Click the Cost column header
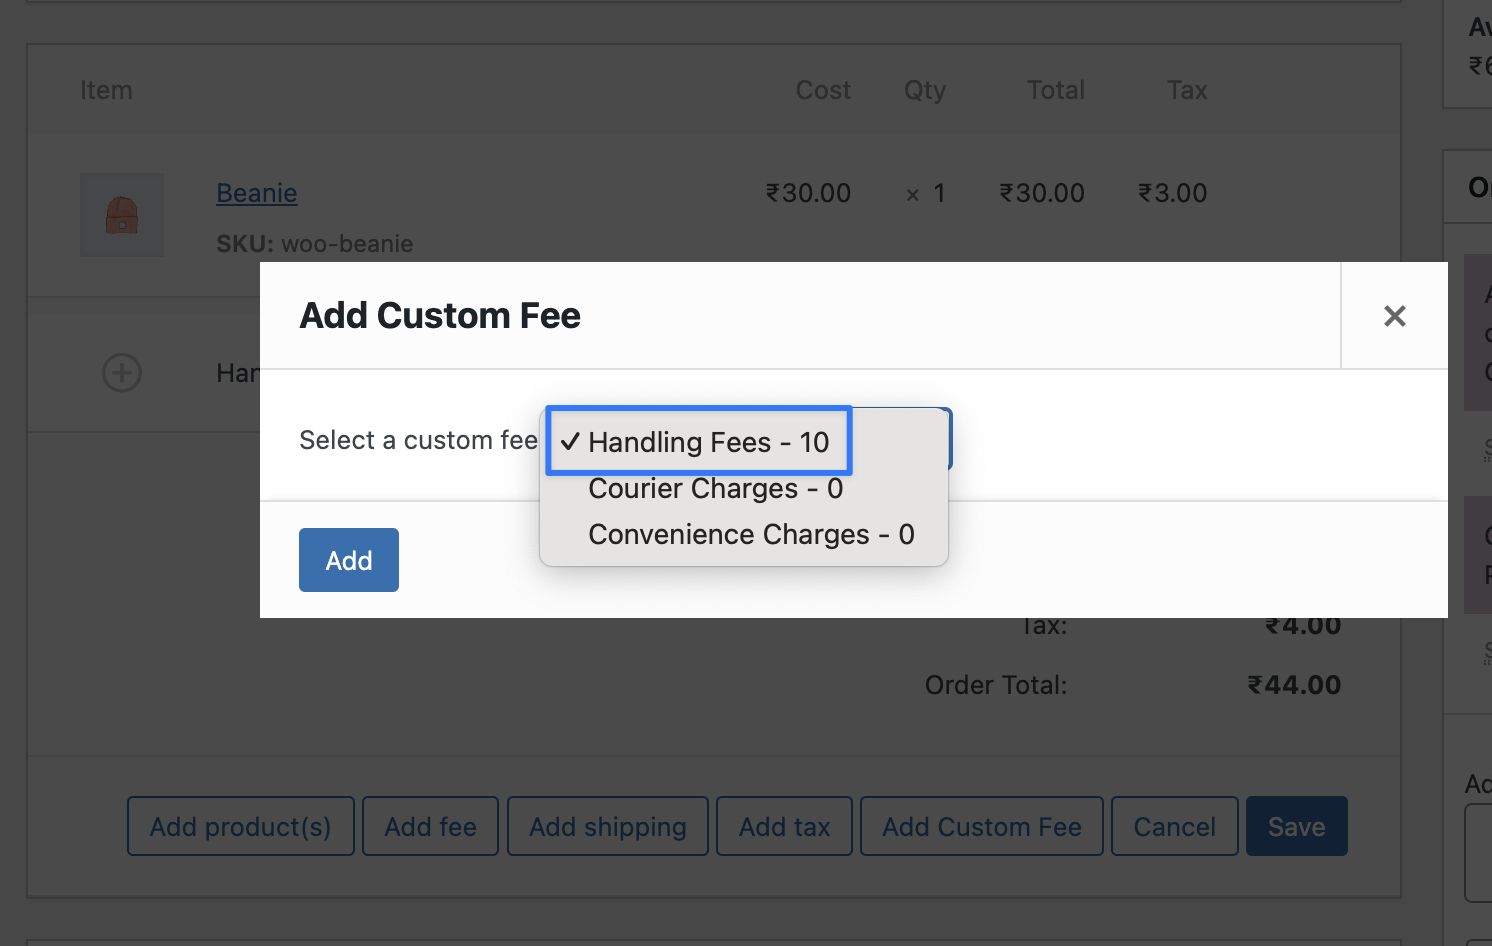This screenshot has width=1492, height=946. [x=823, y=90]
